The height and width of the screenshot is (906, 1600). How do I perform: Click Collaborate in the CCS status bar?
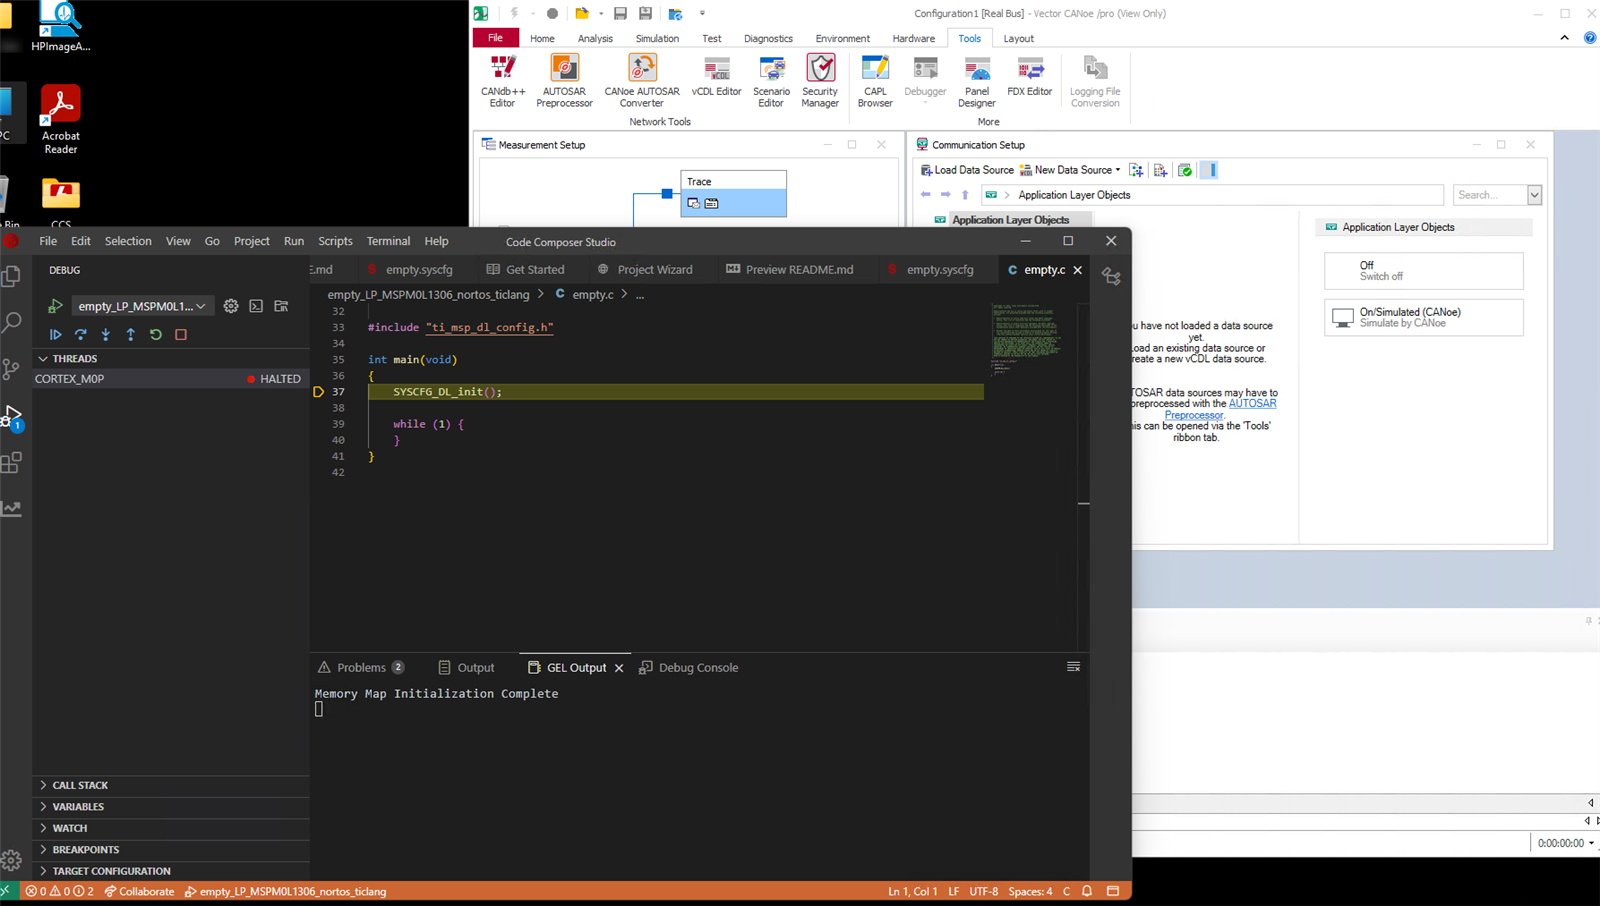139,891
